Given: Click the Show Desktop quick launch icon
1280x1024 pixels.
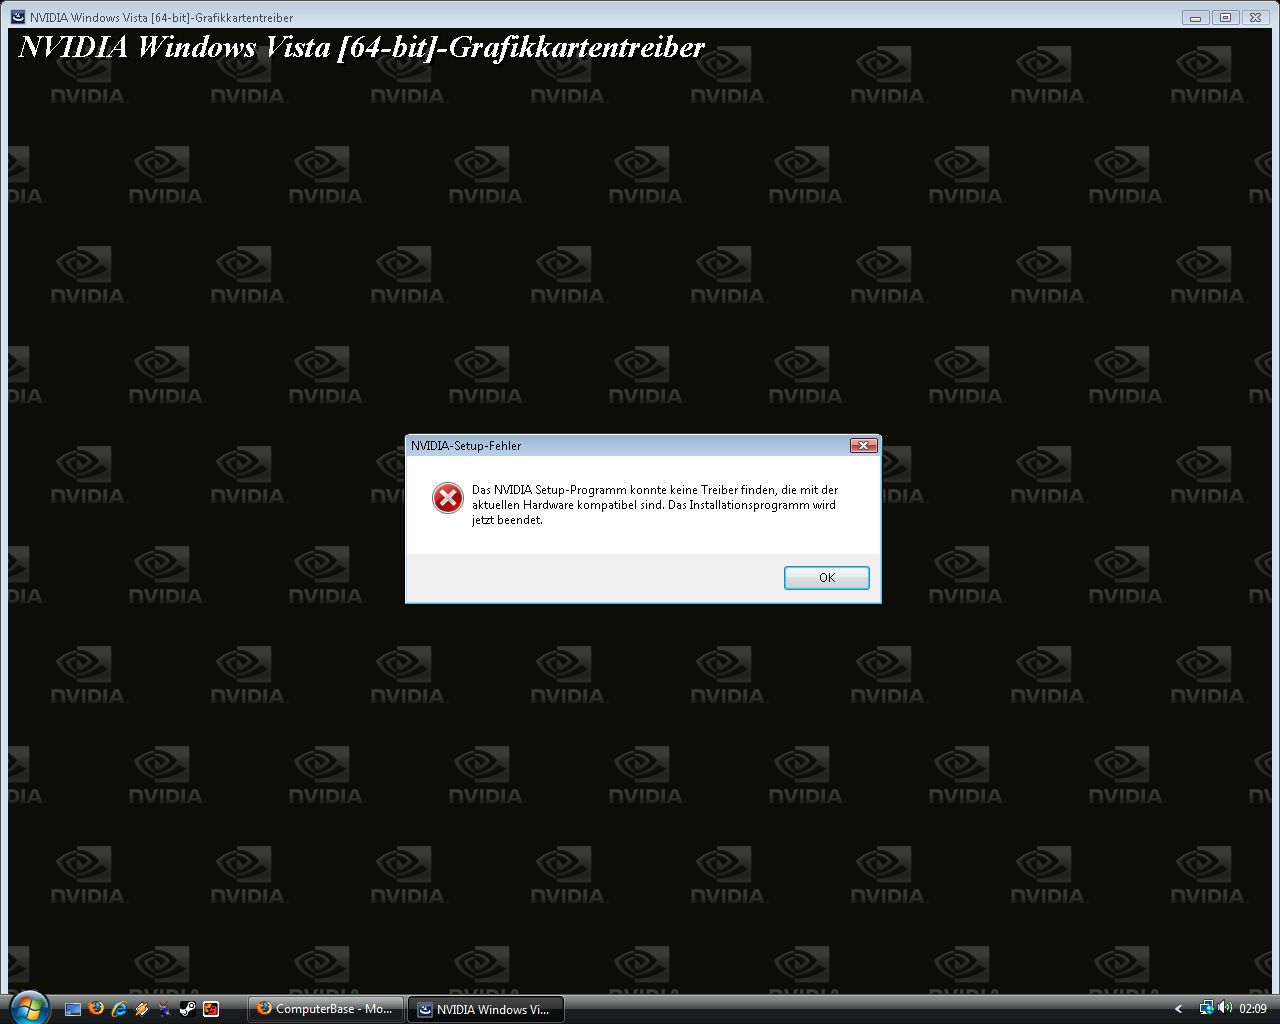Looking at the screenshot, I should click(73, 1009).
